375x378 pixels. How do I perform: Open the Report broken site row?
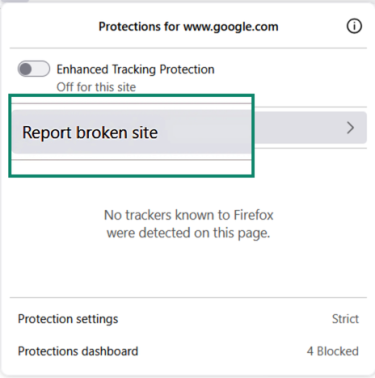click(x=189, y=132)
